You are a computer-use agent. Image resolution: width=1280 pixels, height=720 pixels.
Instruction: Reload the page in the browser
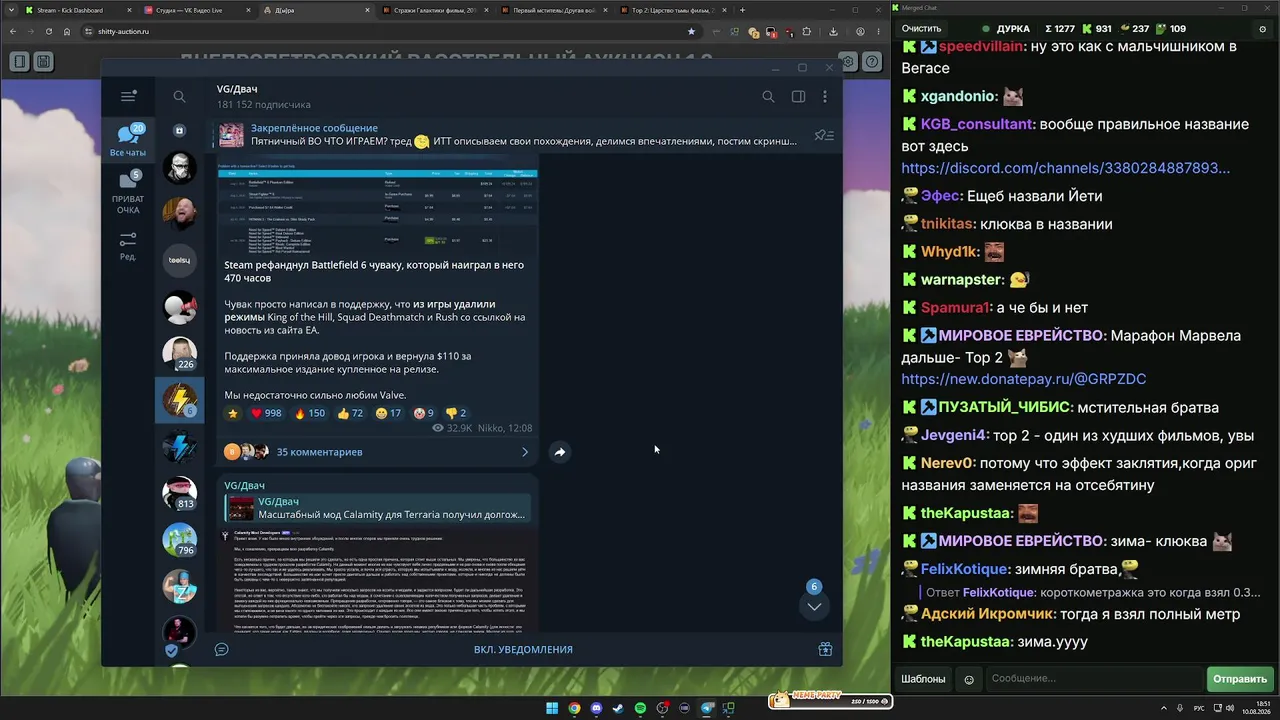(48, 31)
